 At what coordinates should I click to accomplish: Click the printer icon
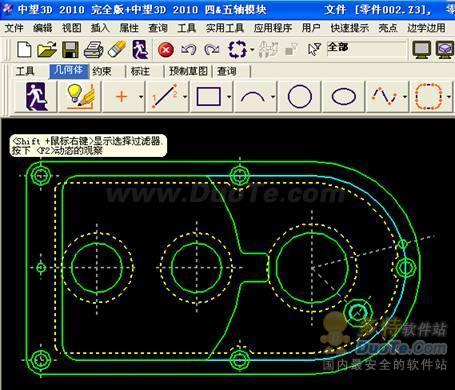[x=94, y=50]
